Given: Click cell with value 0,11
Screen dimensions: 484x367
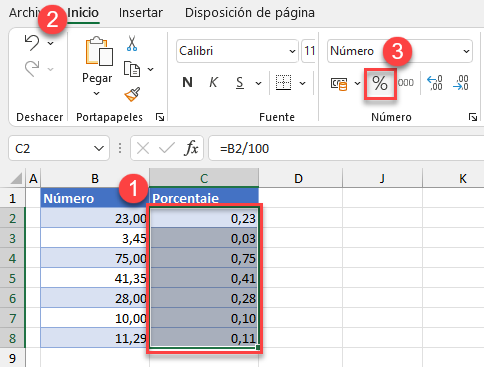Looking at the screenshot, I should [x=204, y=338].
